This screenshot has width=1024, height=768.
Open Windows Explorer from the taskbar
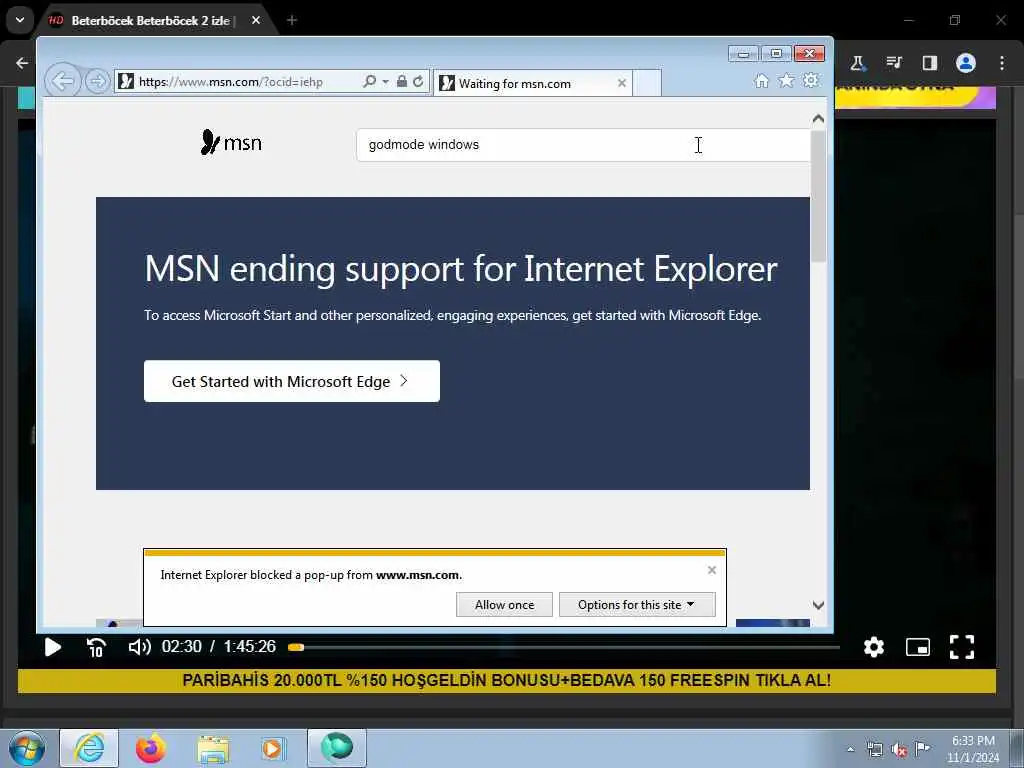pyautogui.click(x=213, y=748)
